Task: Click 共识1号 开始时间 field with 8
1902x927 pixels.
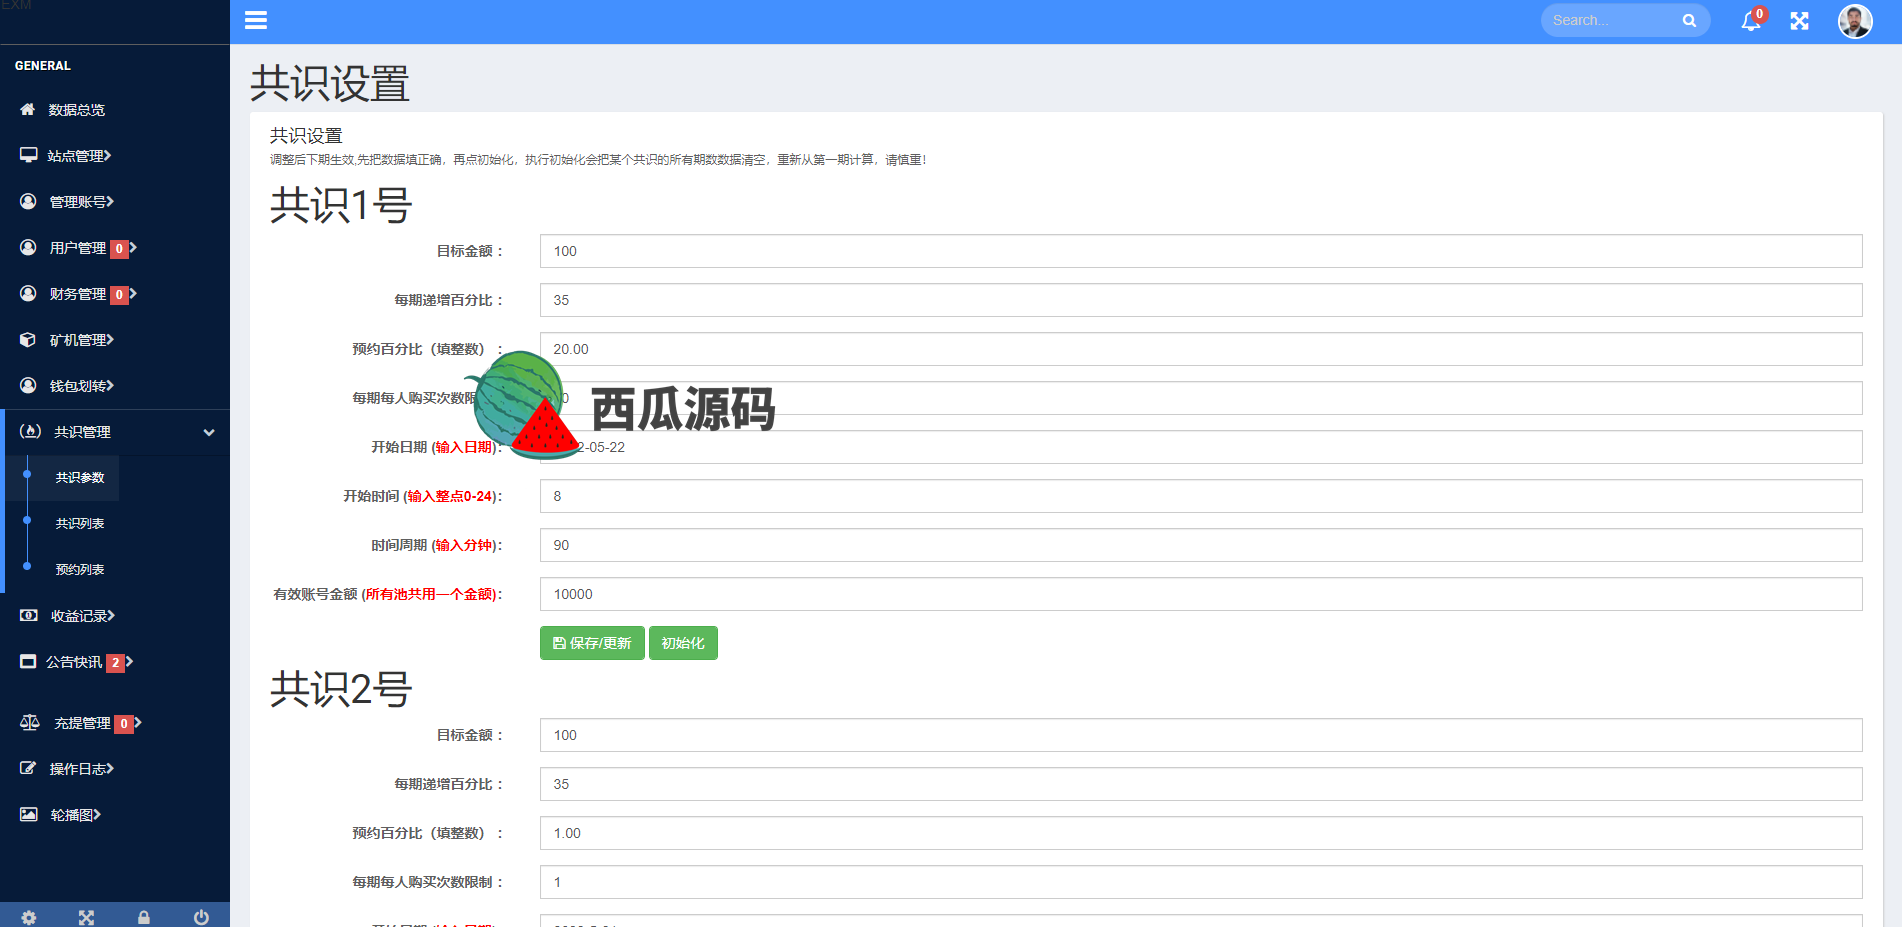Action: [1201, 496]
